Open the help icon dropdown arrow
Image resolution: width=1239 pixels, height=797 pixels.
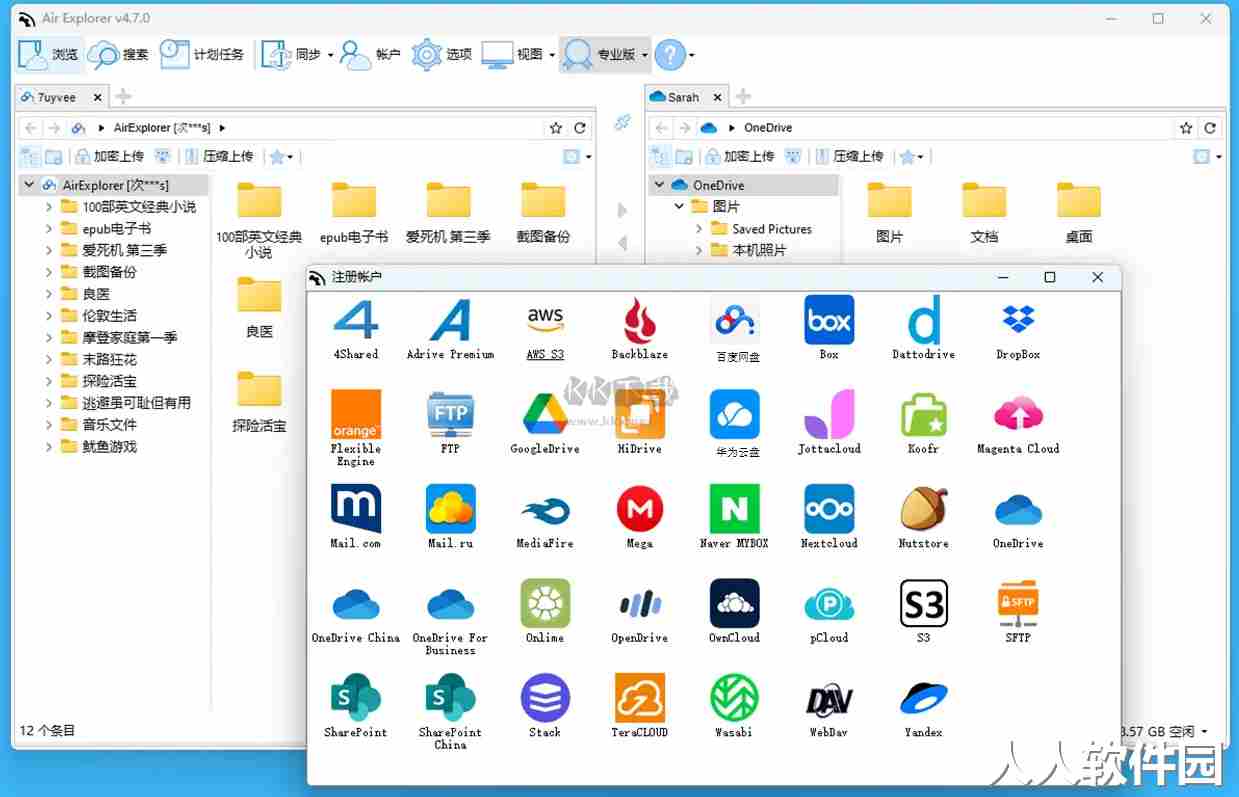click(692, 55)
